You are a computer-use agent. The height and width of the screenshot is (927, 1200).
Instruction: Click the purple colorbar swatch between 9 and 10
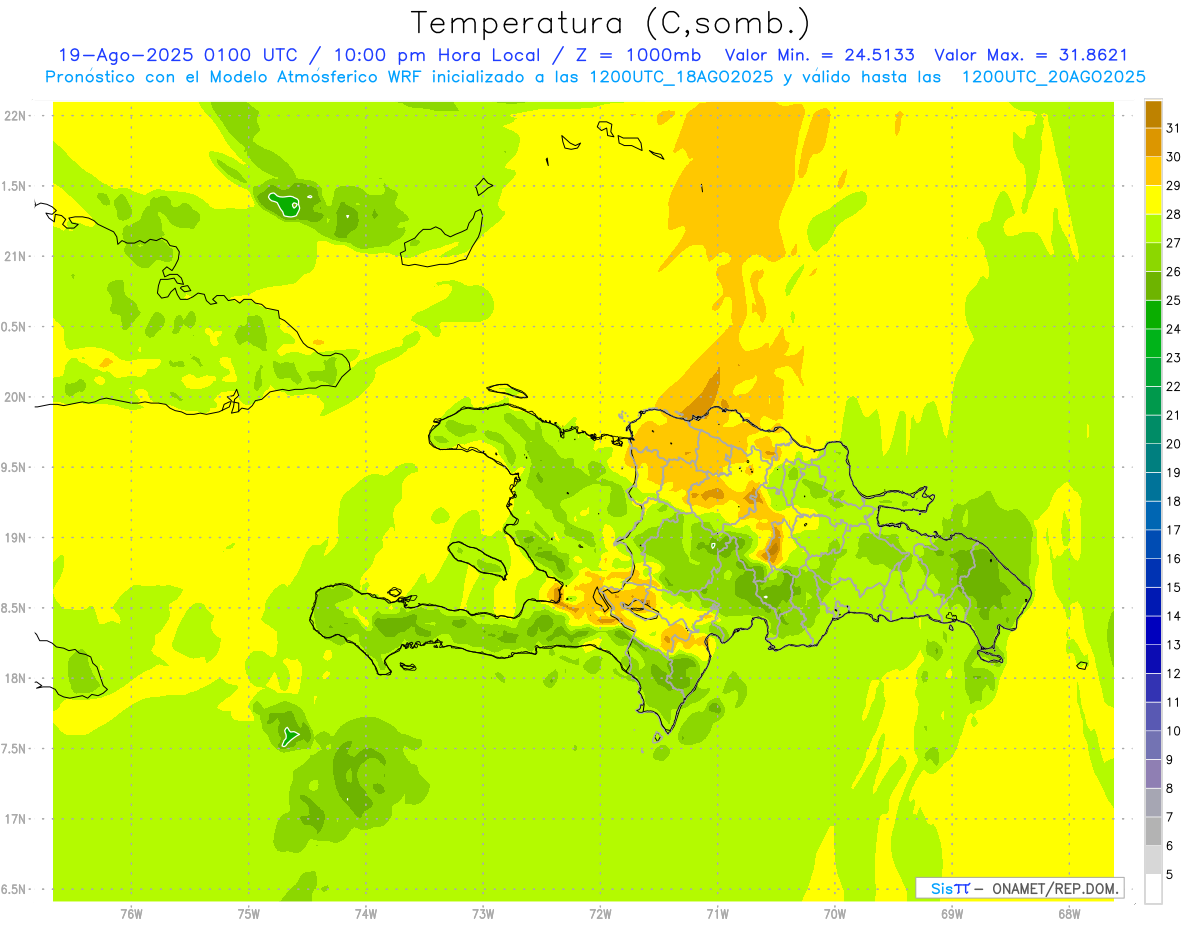pyautogui.click(x=1153, y=745)
